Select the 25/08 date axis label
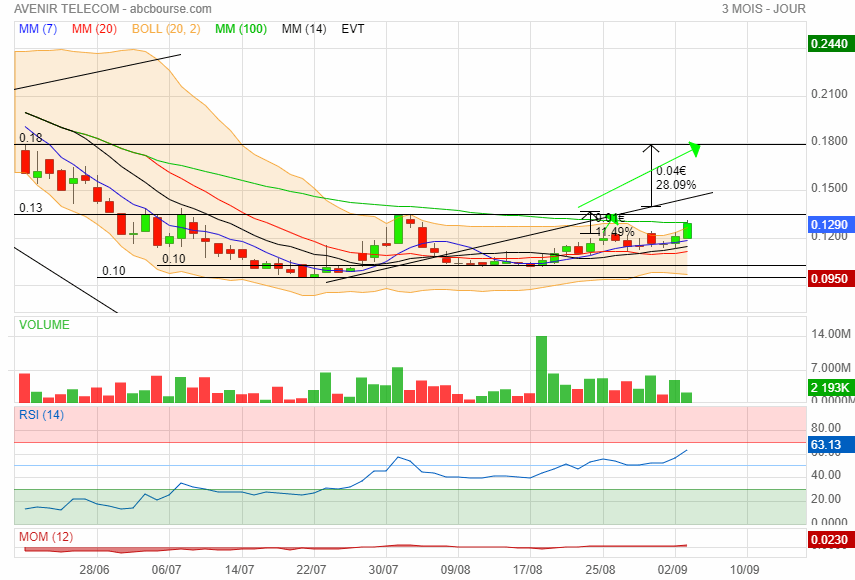The width and height of the screenshot is (855, 580). (x=600, y=570)
